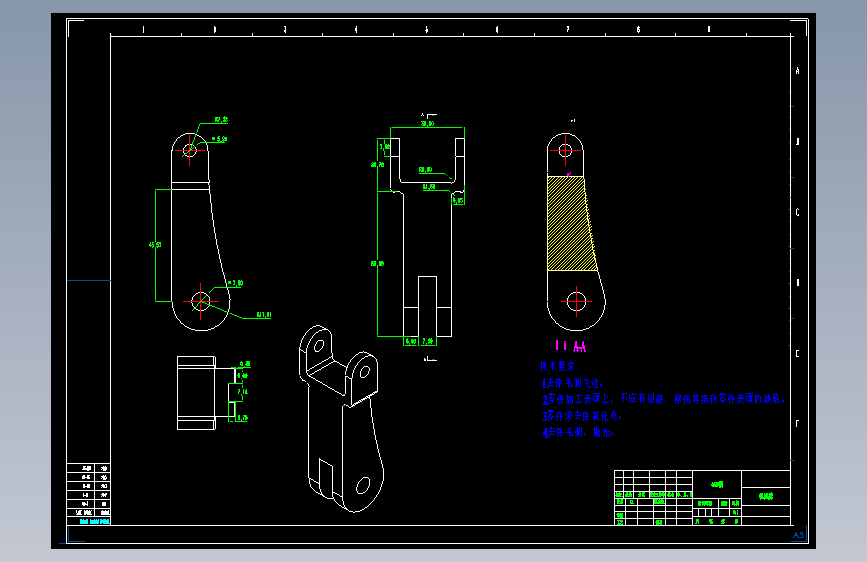Select the section cut arrow below the front view

pyautogui.click(x=430, y=360)
